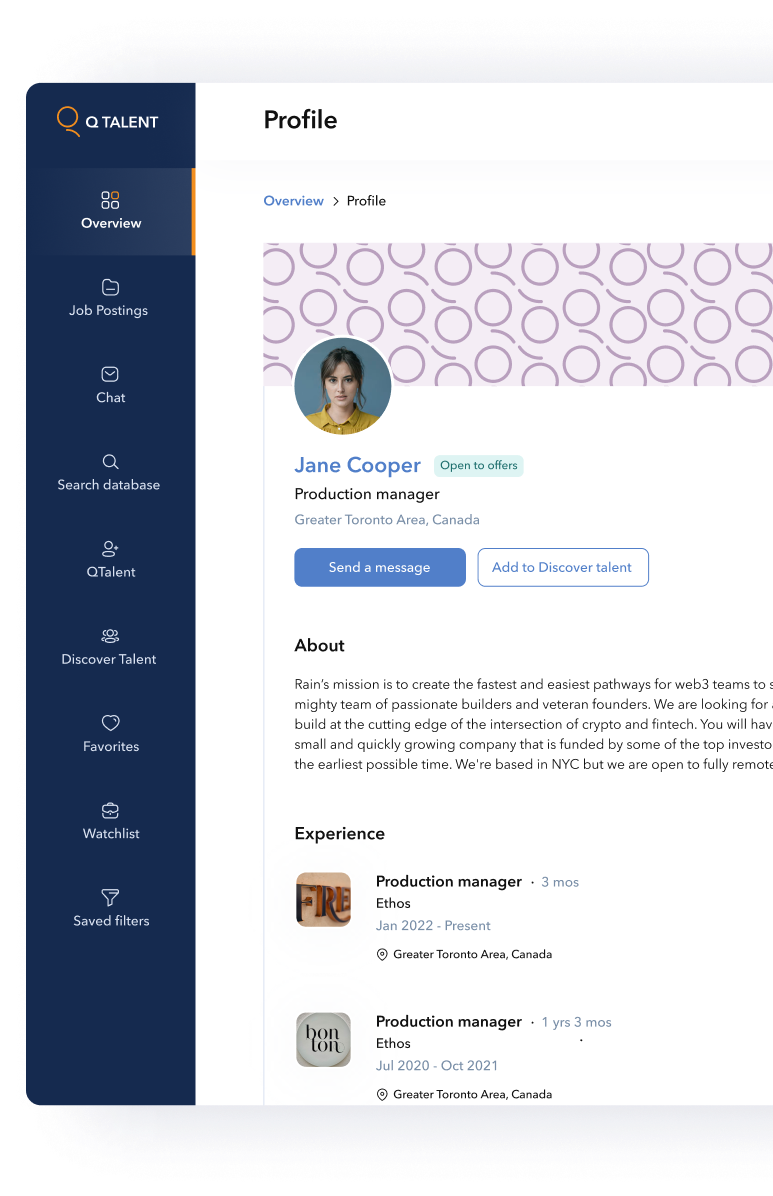Follow the Overview breadcrumb link

293,201
